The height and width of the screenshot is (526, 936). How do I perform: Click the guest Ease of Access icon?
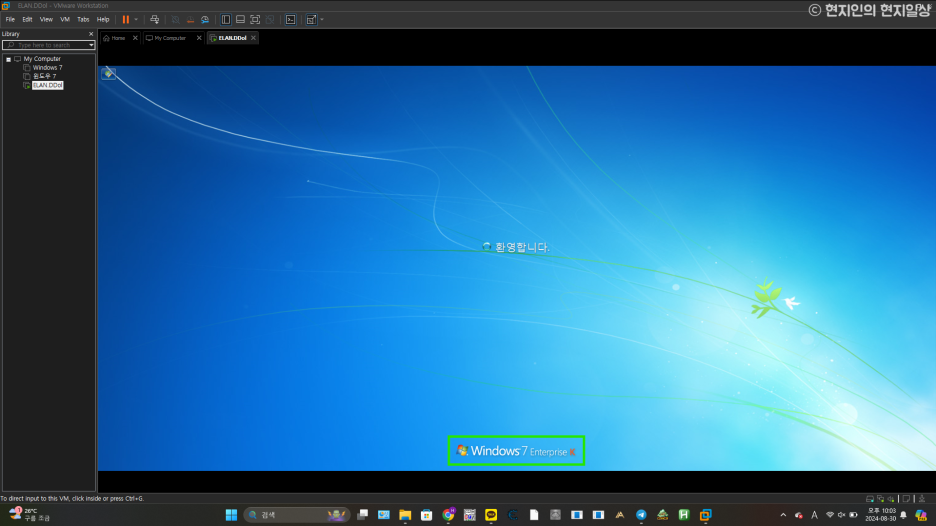click(x=108, y=73)
